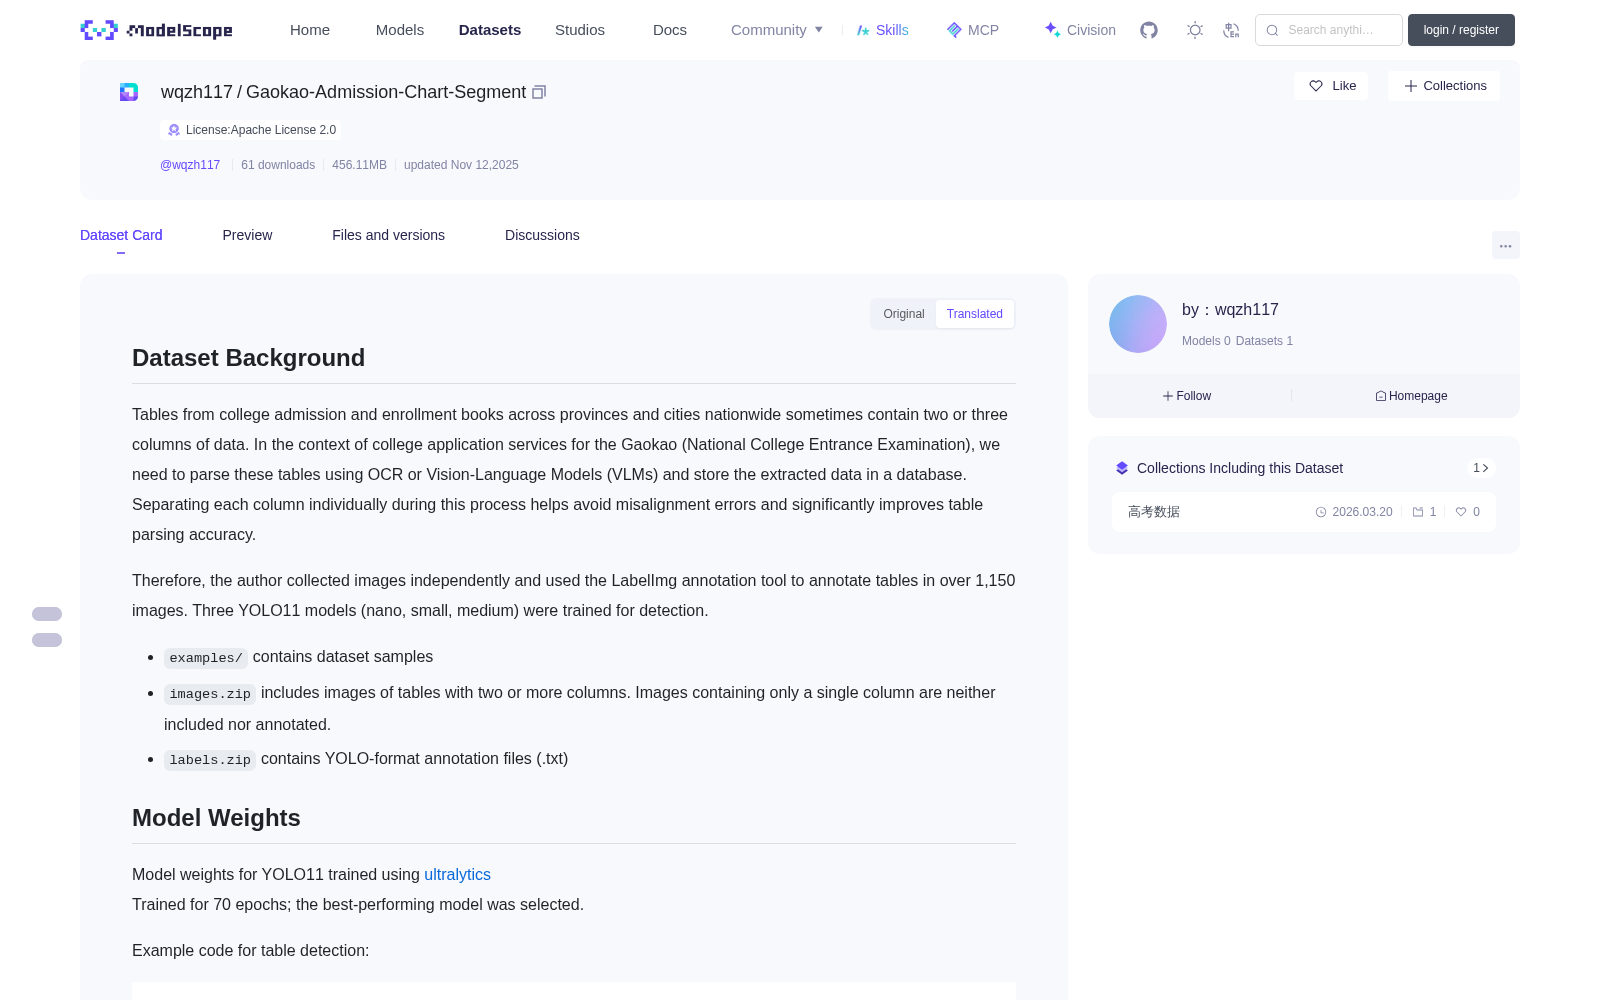
Task: Open Files and versions tab
Action: (x=388, y=235)
